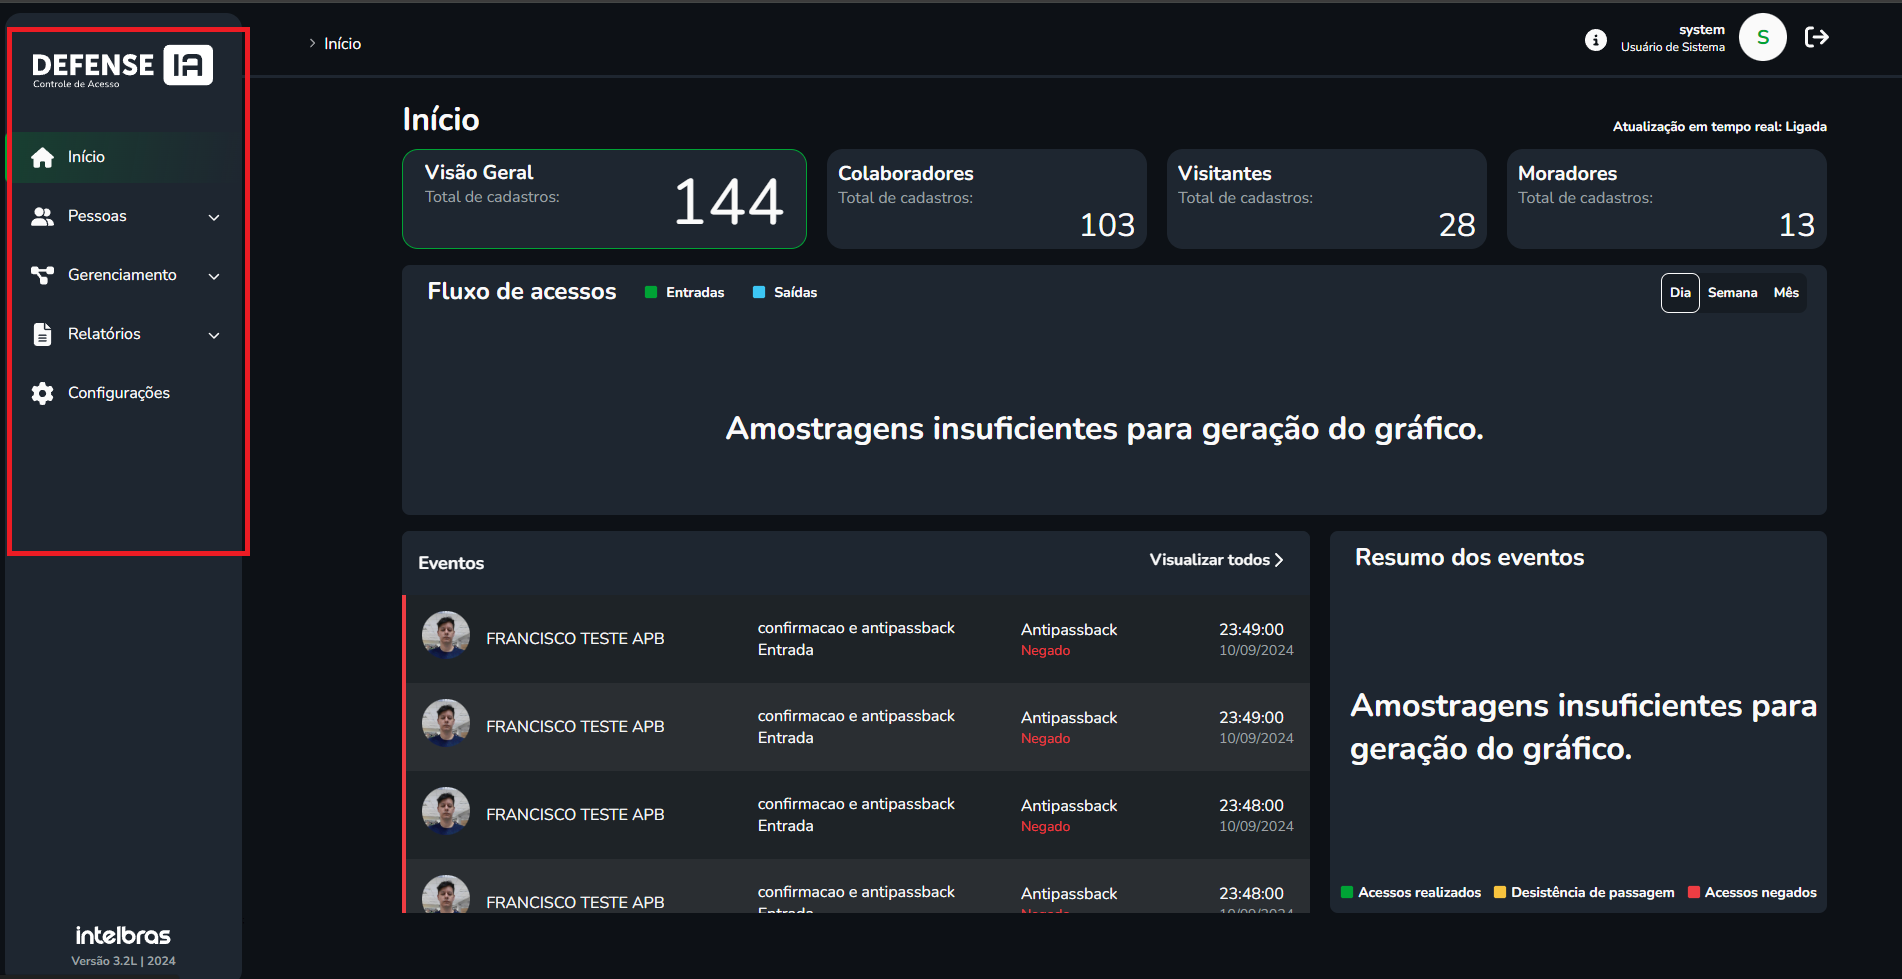The height and width of the screenshot is (979, 1902).
Task: Click the logout icon
Action: 1817,37
